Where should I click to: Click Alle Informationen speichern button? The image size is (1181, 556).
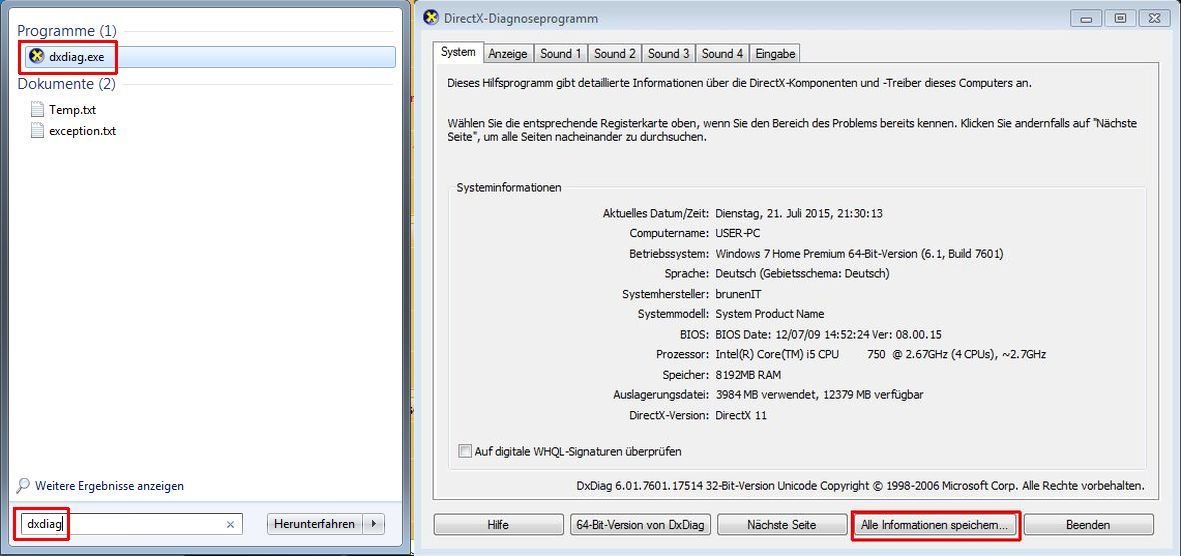pos(934,524)
